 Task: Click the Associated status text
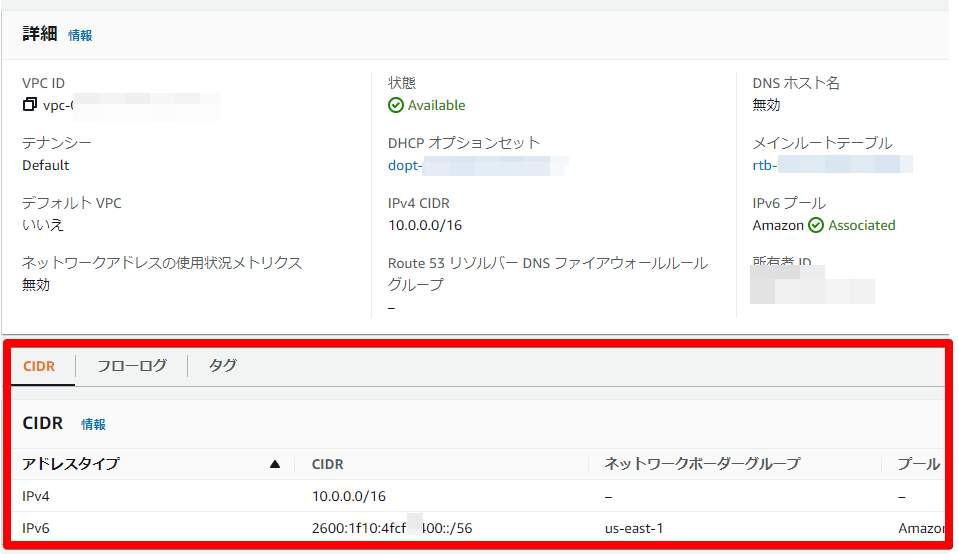(861, 225)
